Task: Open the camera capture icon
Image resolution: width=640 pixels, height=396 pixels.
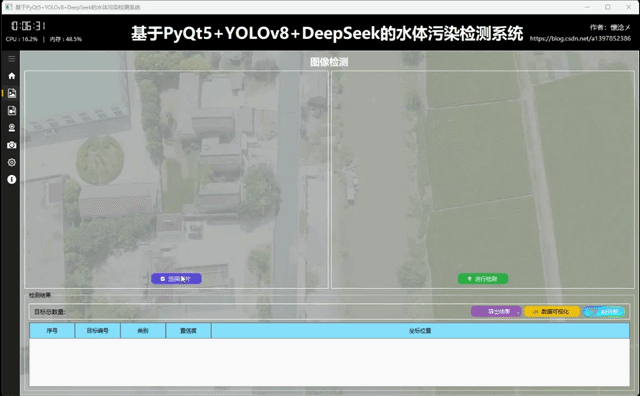Action: (11, 145)
